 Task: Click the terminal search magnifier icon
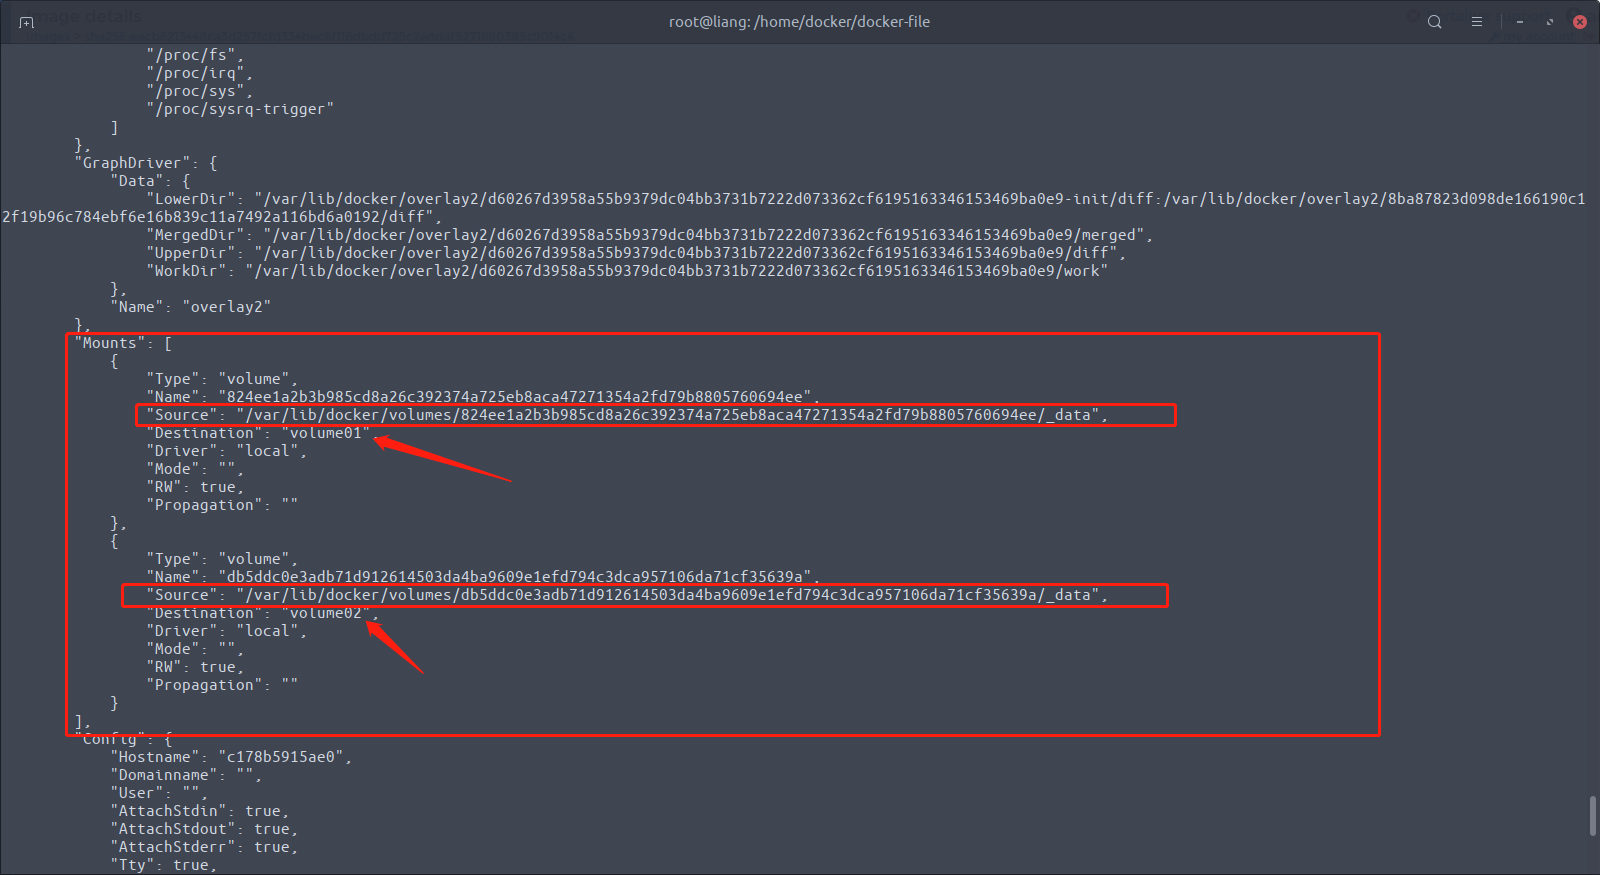click(1434, 22)
